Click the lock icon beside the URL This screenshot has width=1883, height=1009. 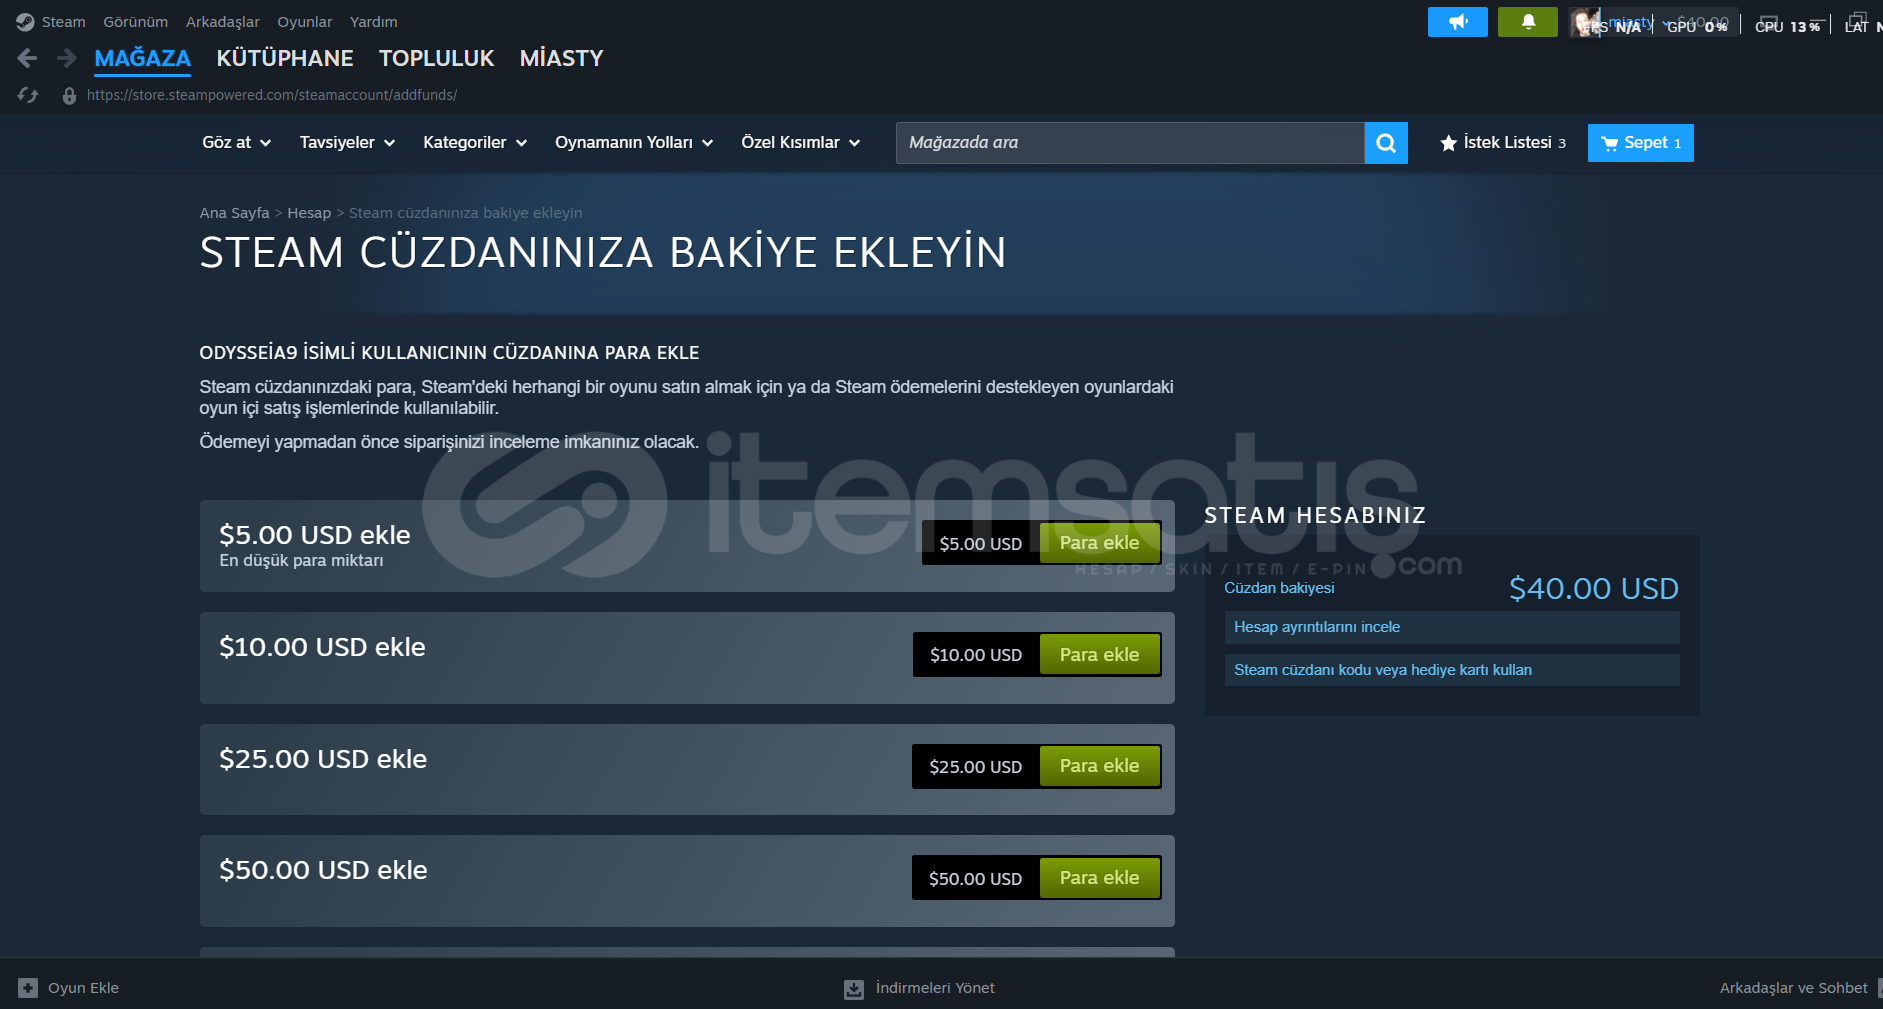[x=69, y=96]
